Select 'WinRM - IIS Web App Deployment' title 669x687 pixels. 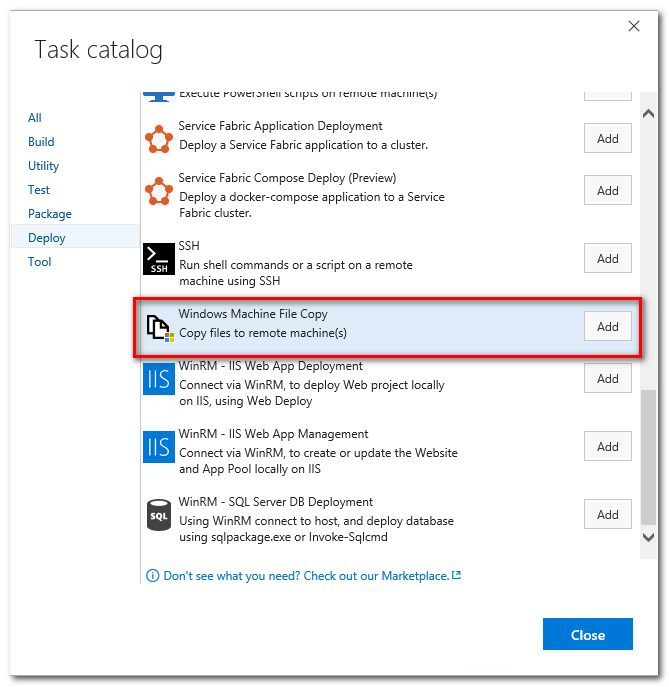pyautogui.click(x=271, y=366)
